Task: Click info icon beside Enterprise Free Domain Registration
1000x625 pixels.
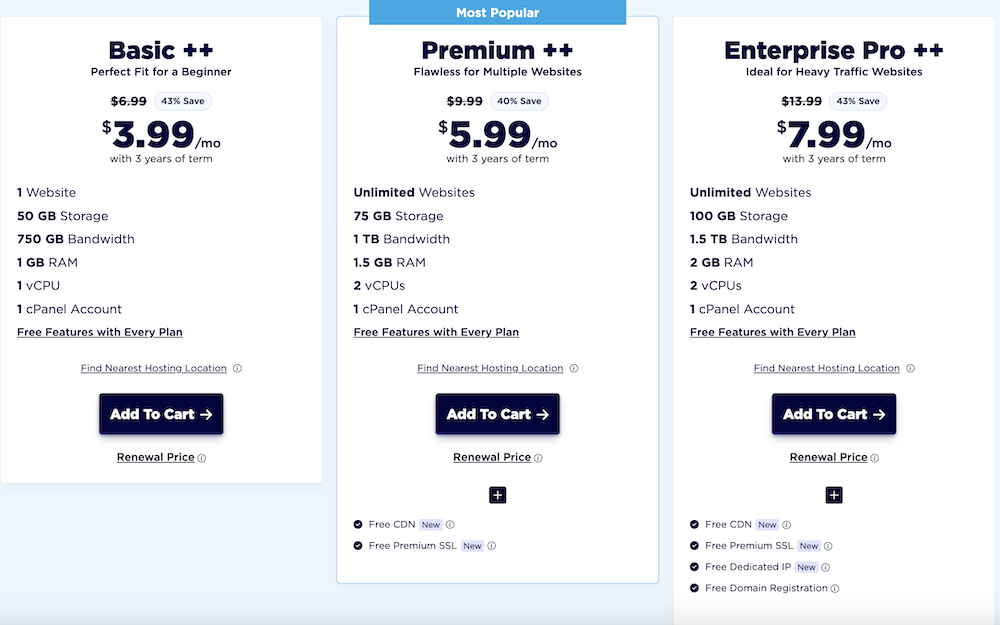Action: pyautogui.click(x=835, y=589)
